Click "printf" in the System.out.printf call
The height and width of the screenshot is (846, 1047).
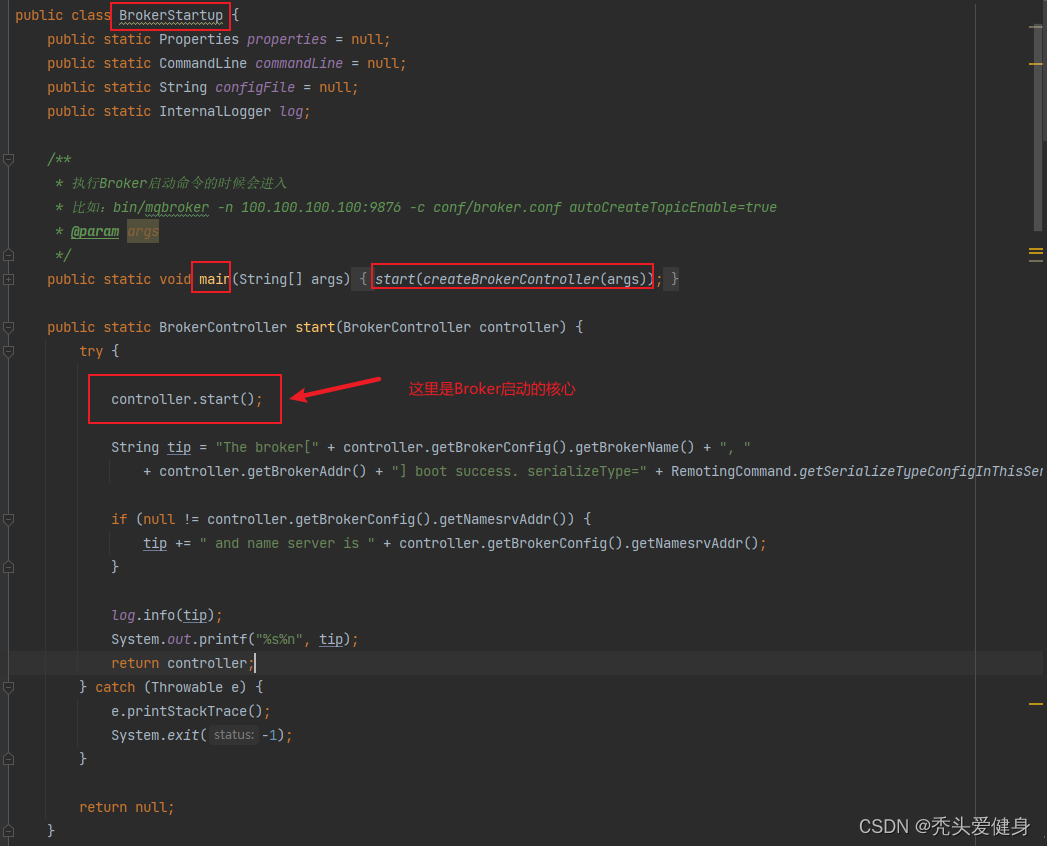(x=223, y=639)
